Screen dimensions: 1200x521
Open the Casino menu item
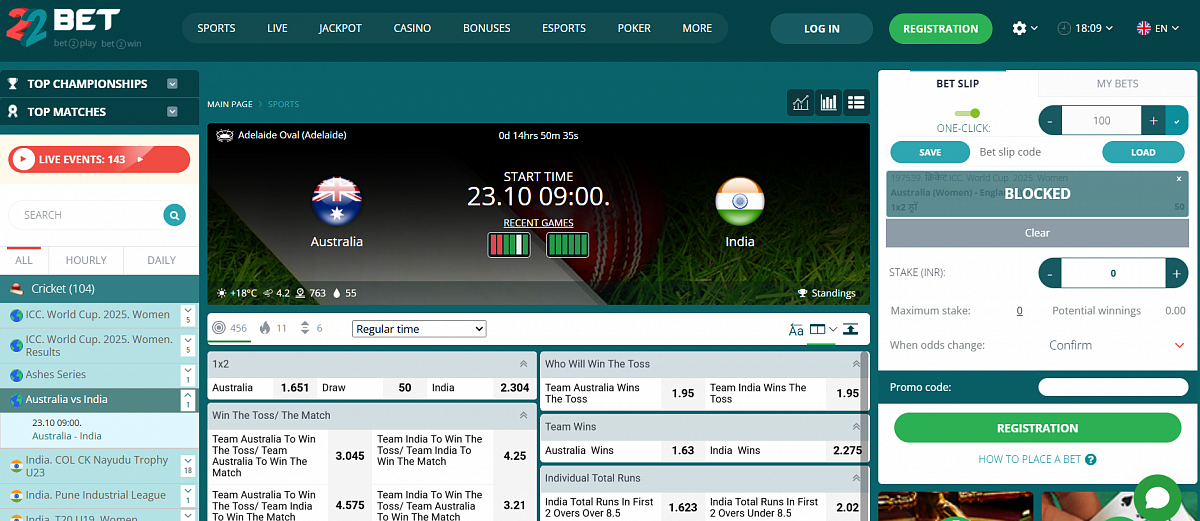[412, 29]
